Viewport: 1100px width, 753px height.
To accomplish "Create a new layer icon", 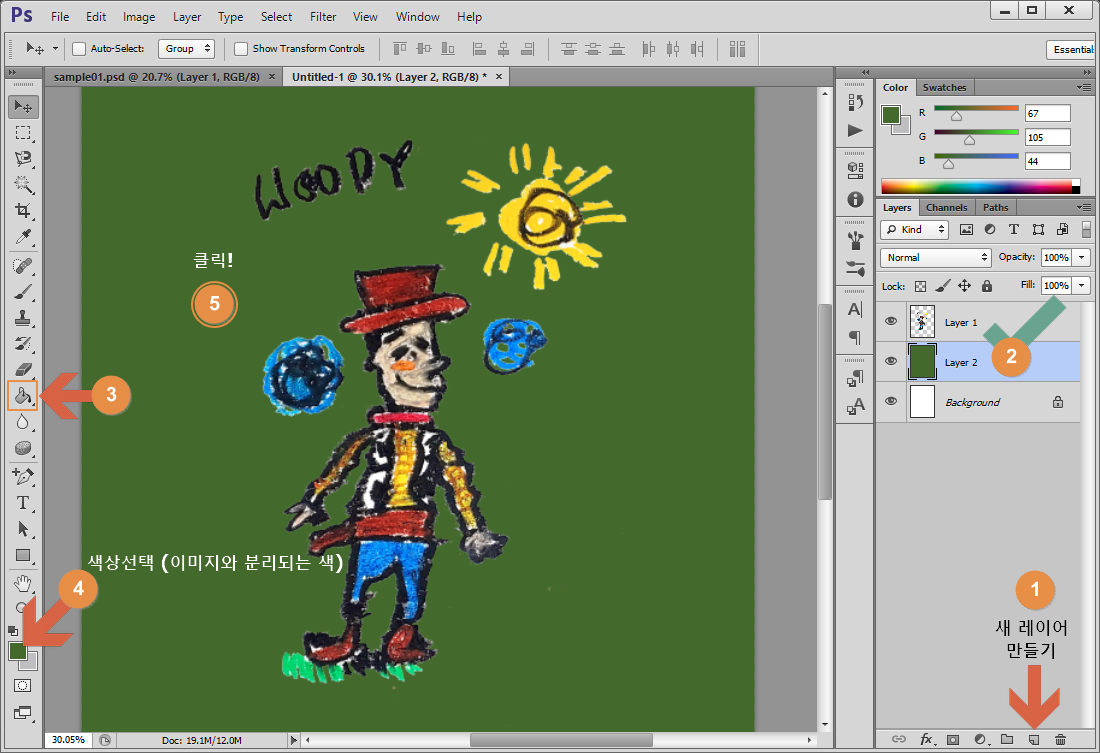I will coord(1033,740).
